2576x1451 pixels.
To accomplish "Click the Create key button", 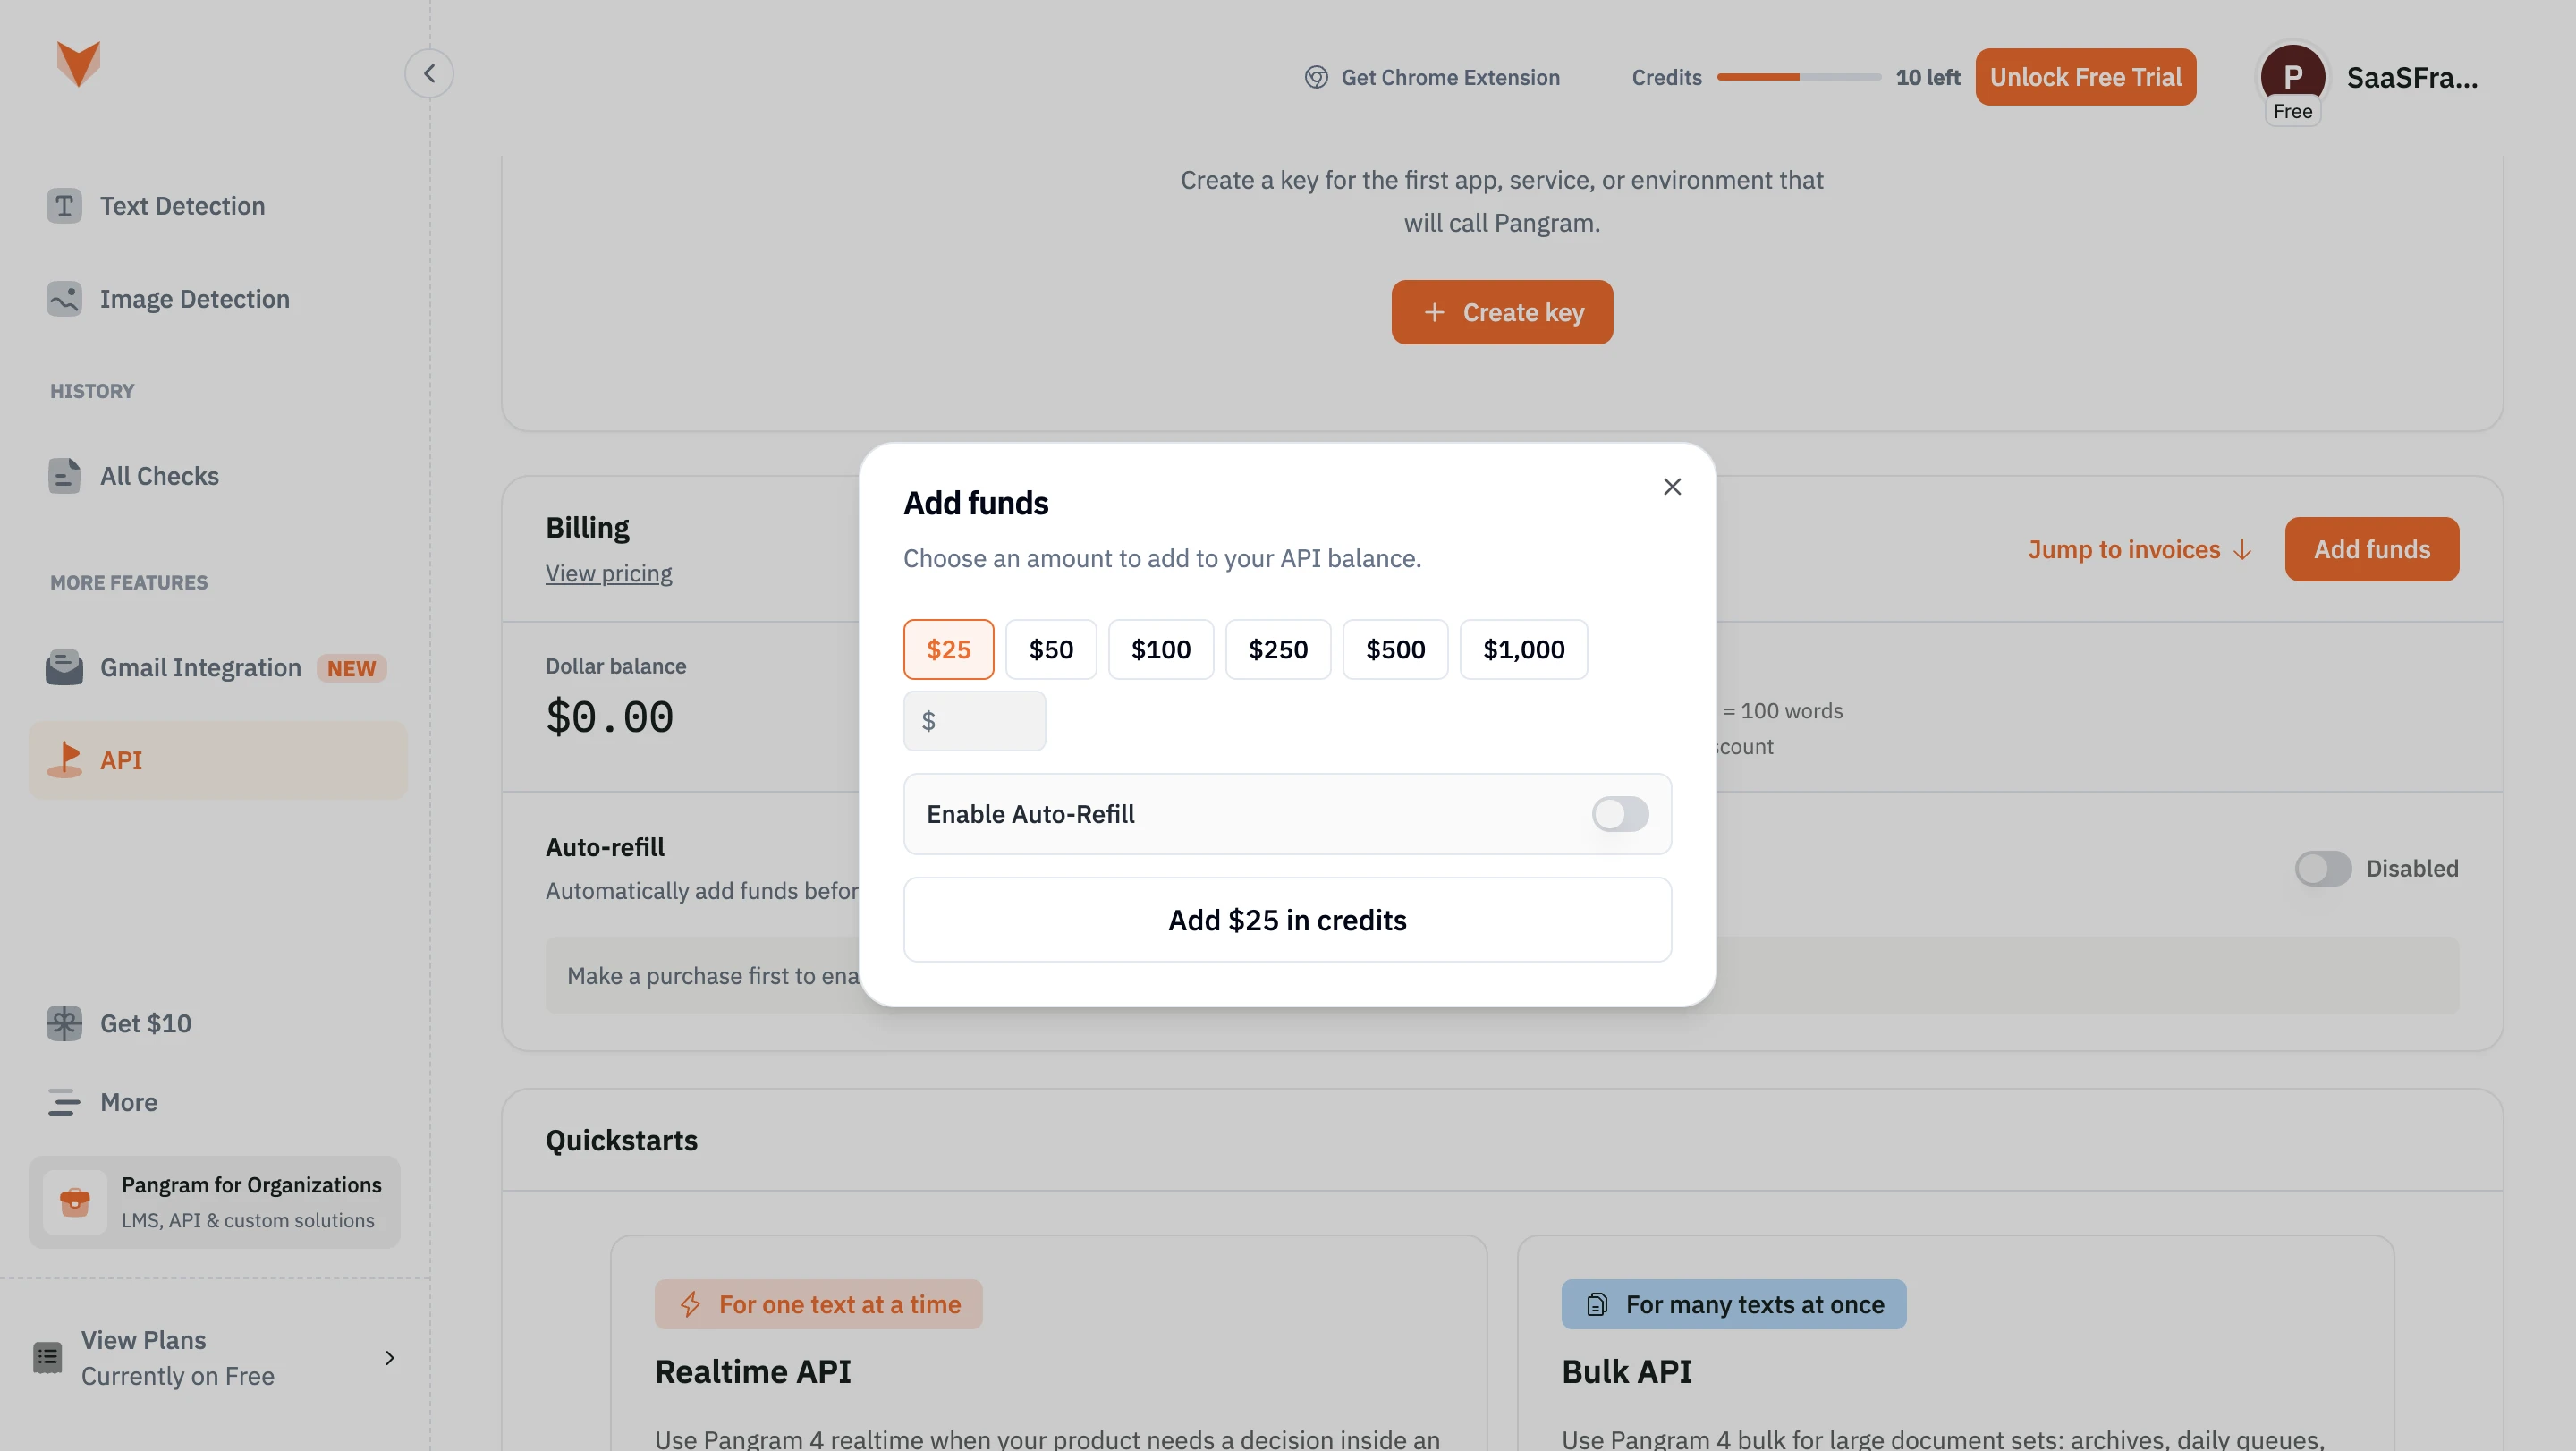I will (1502, 312).
